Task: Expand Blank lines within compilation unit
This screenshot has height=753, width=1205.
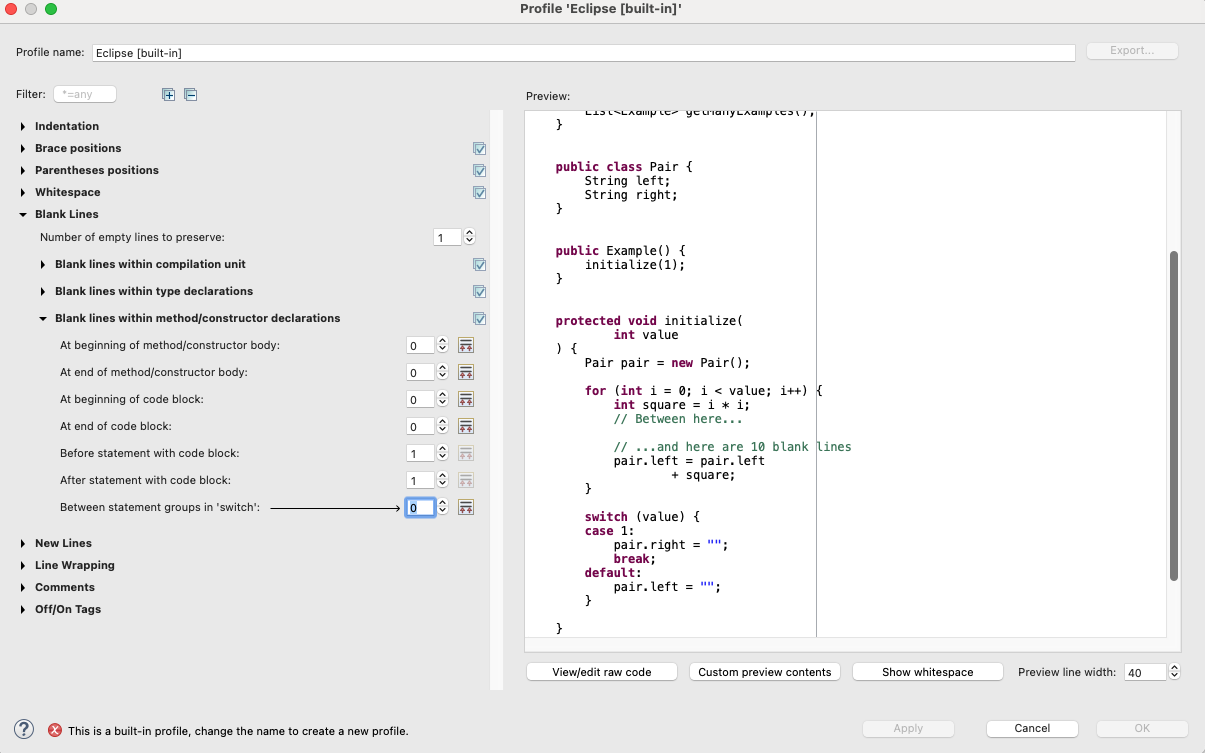Action: point(43,264)
